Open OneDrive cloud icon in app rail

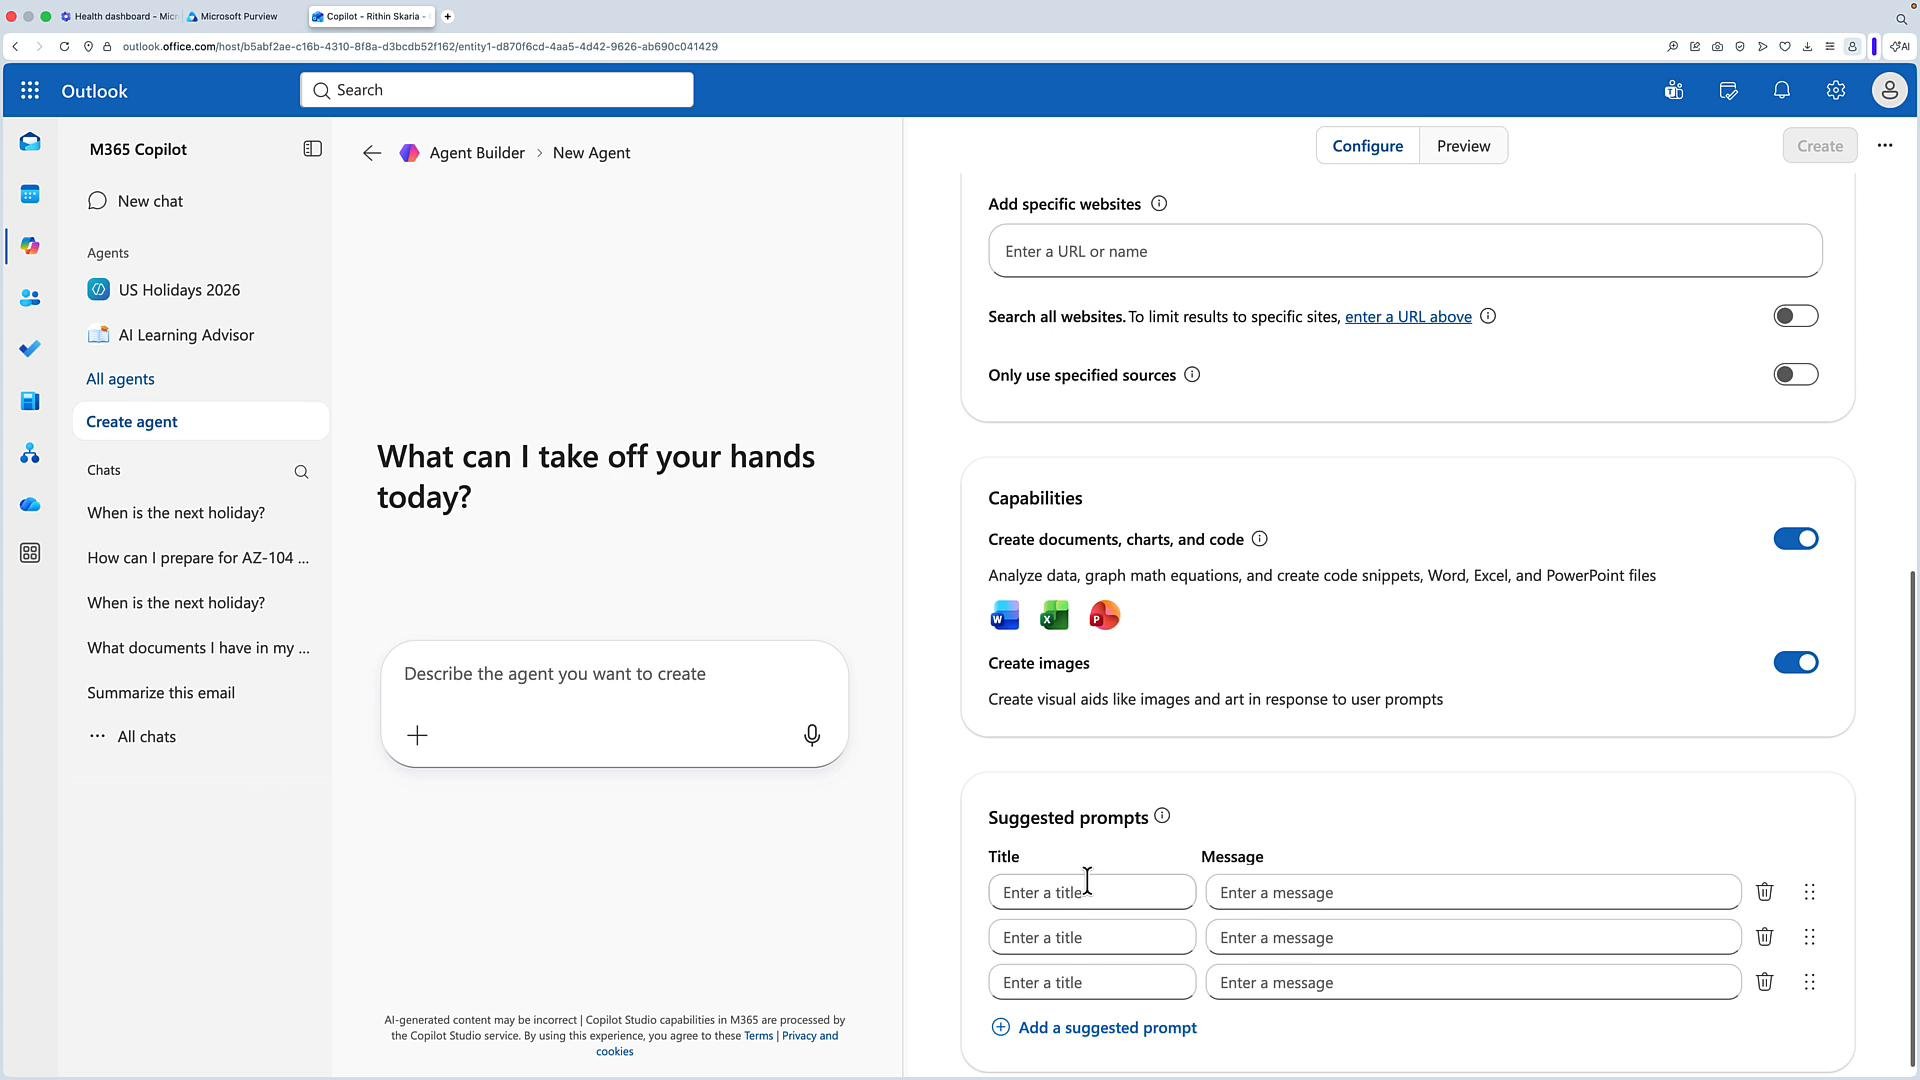click(x=30, y=505)
